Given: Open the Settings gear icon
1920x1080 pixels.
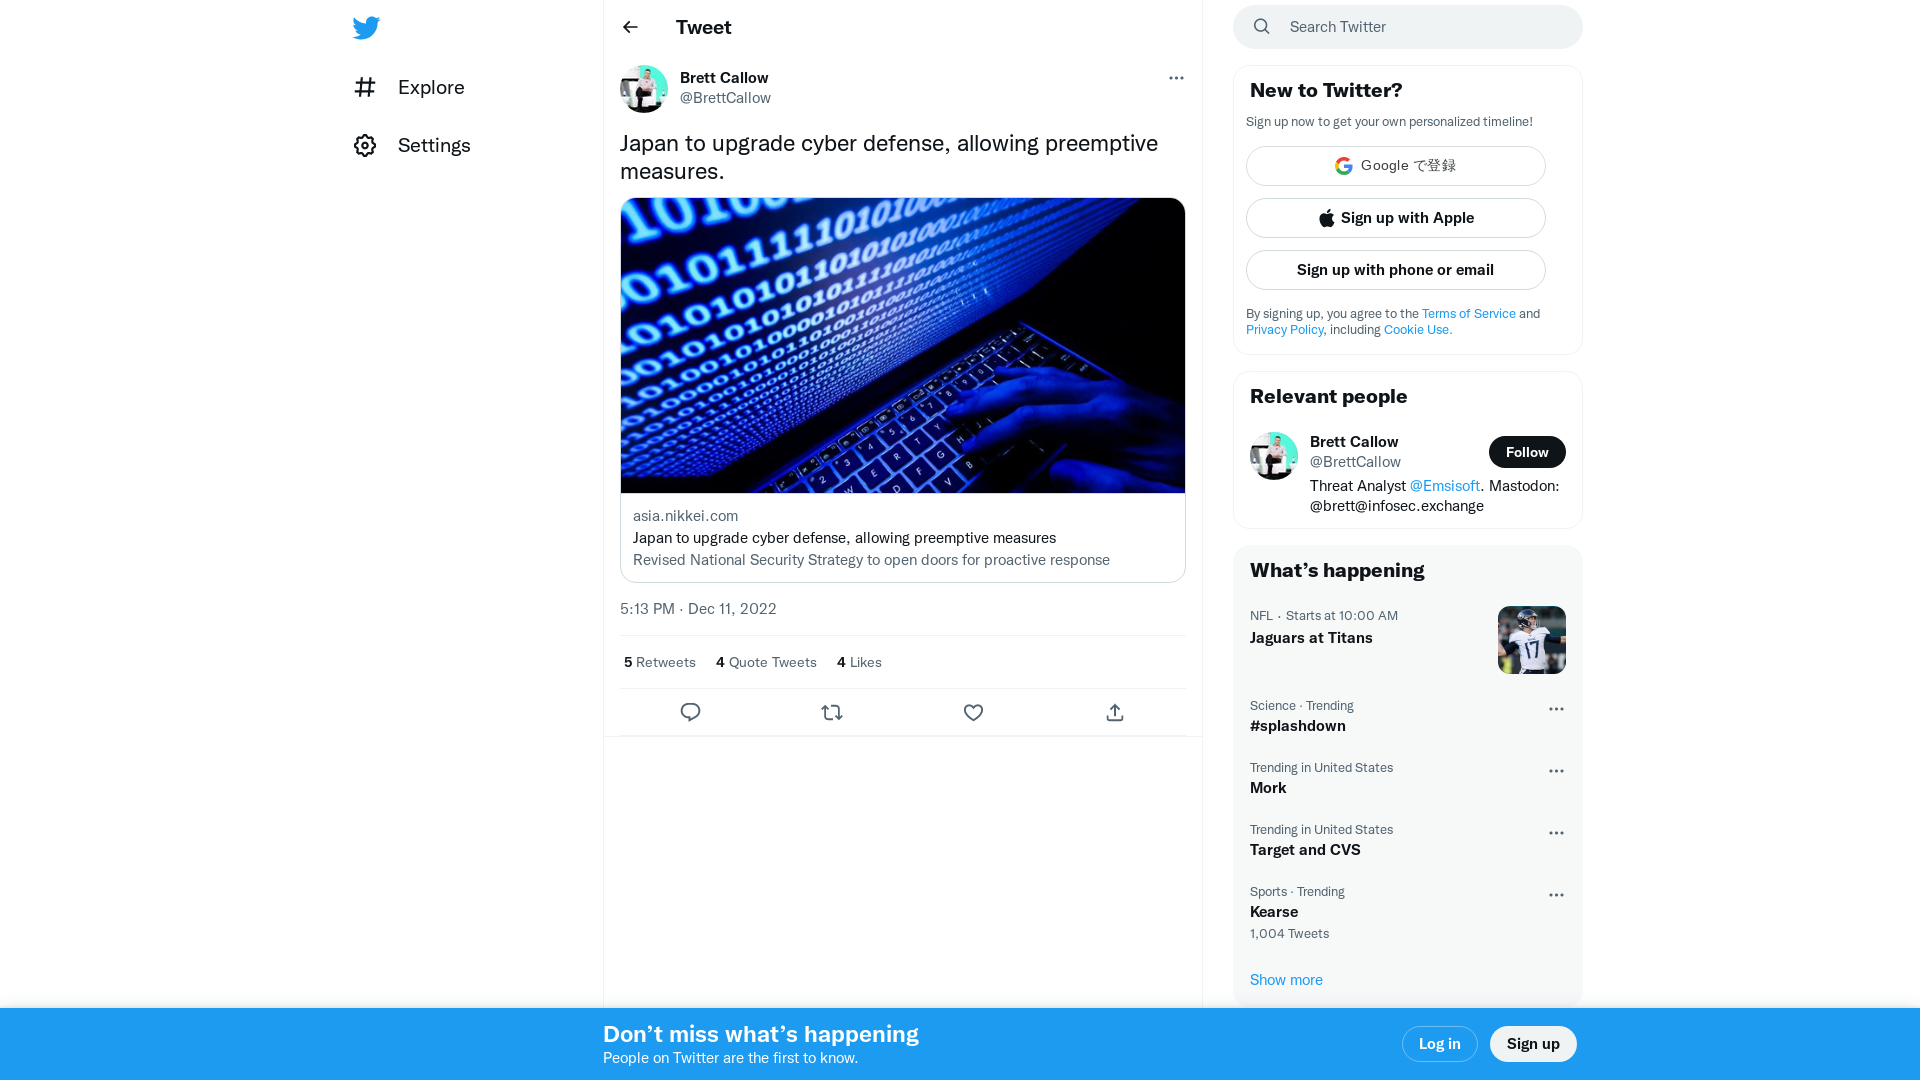Looking at the screenshot, I should (365, 145).
